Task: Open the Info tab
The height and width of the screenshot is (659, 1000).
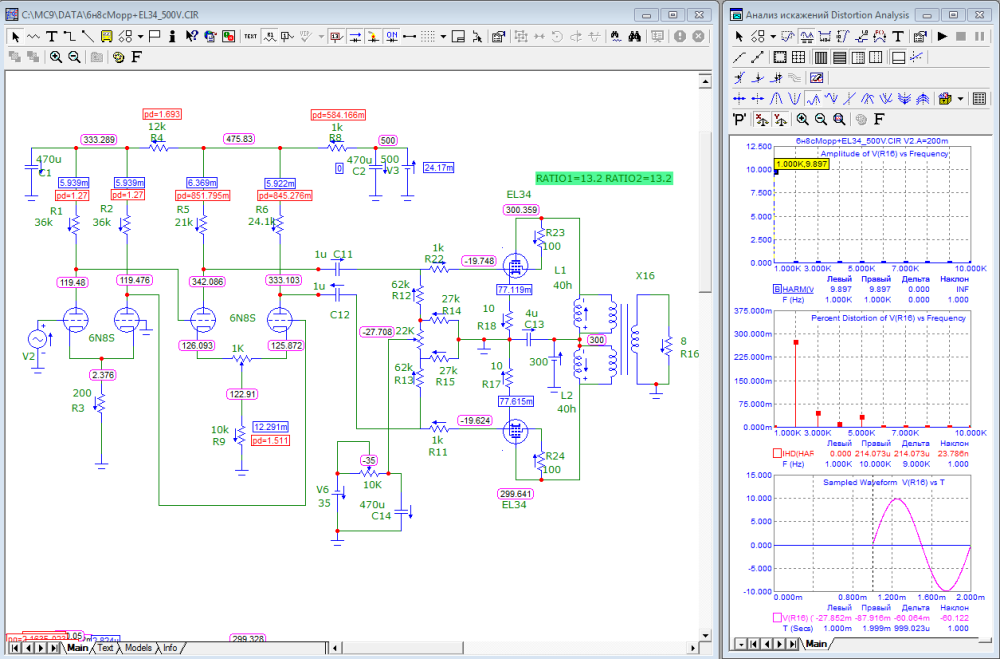Action: pyautogui.click(x=171, y=648)
